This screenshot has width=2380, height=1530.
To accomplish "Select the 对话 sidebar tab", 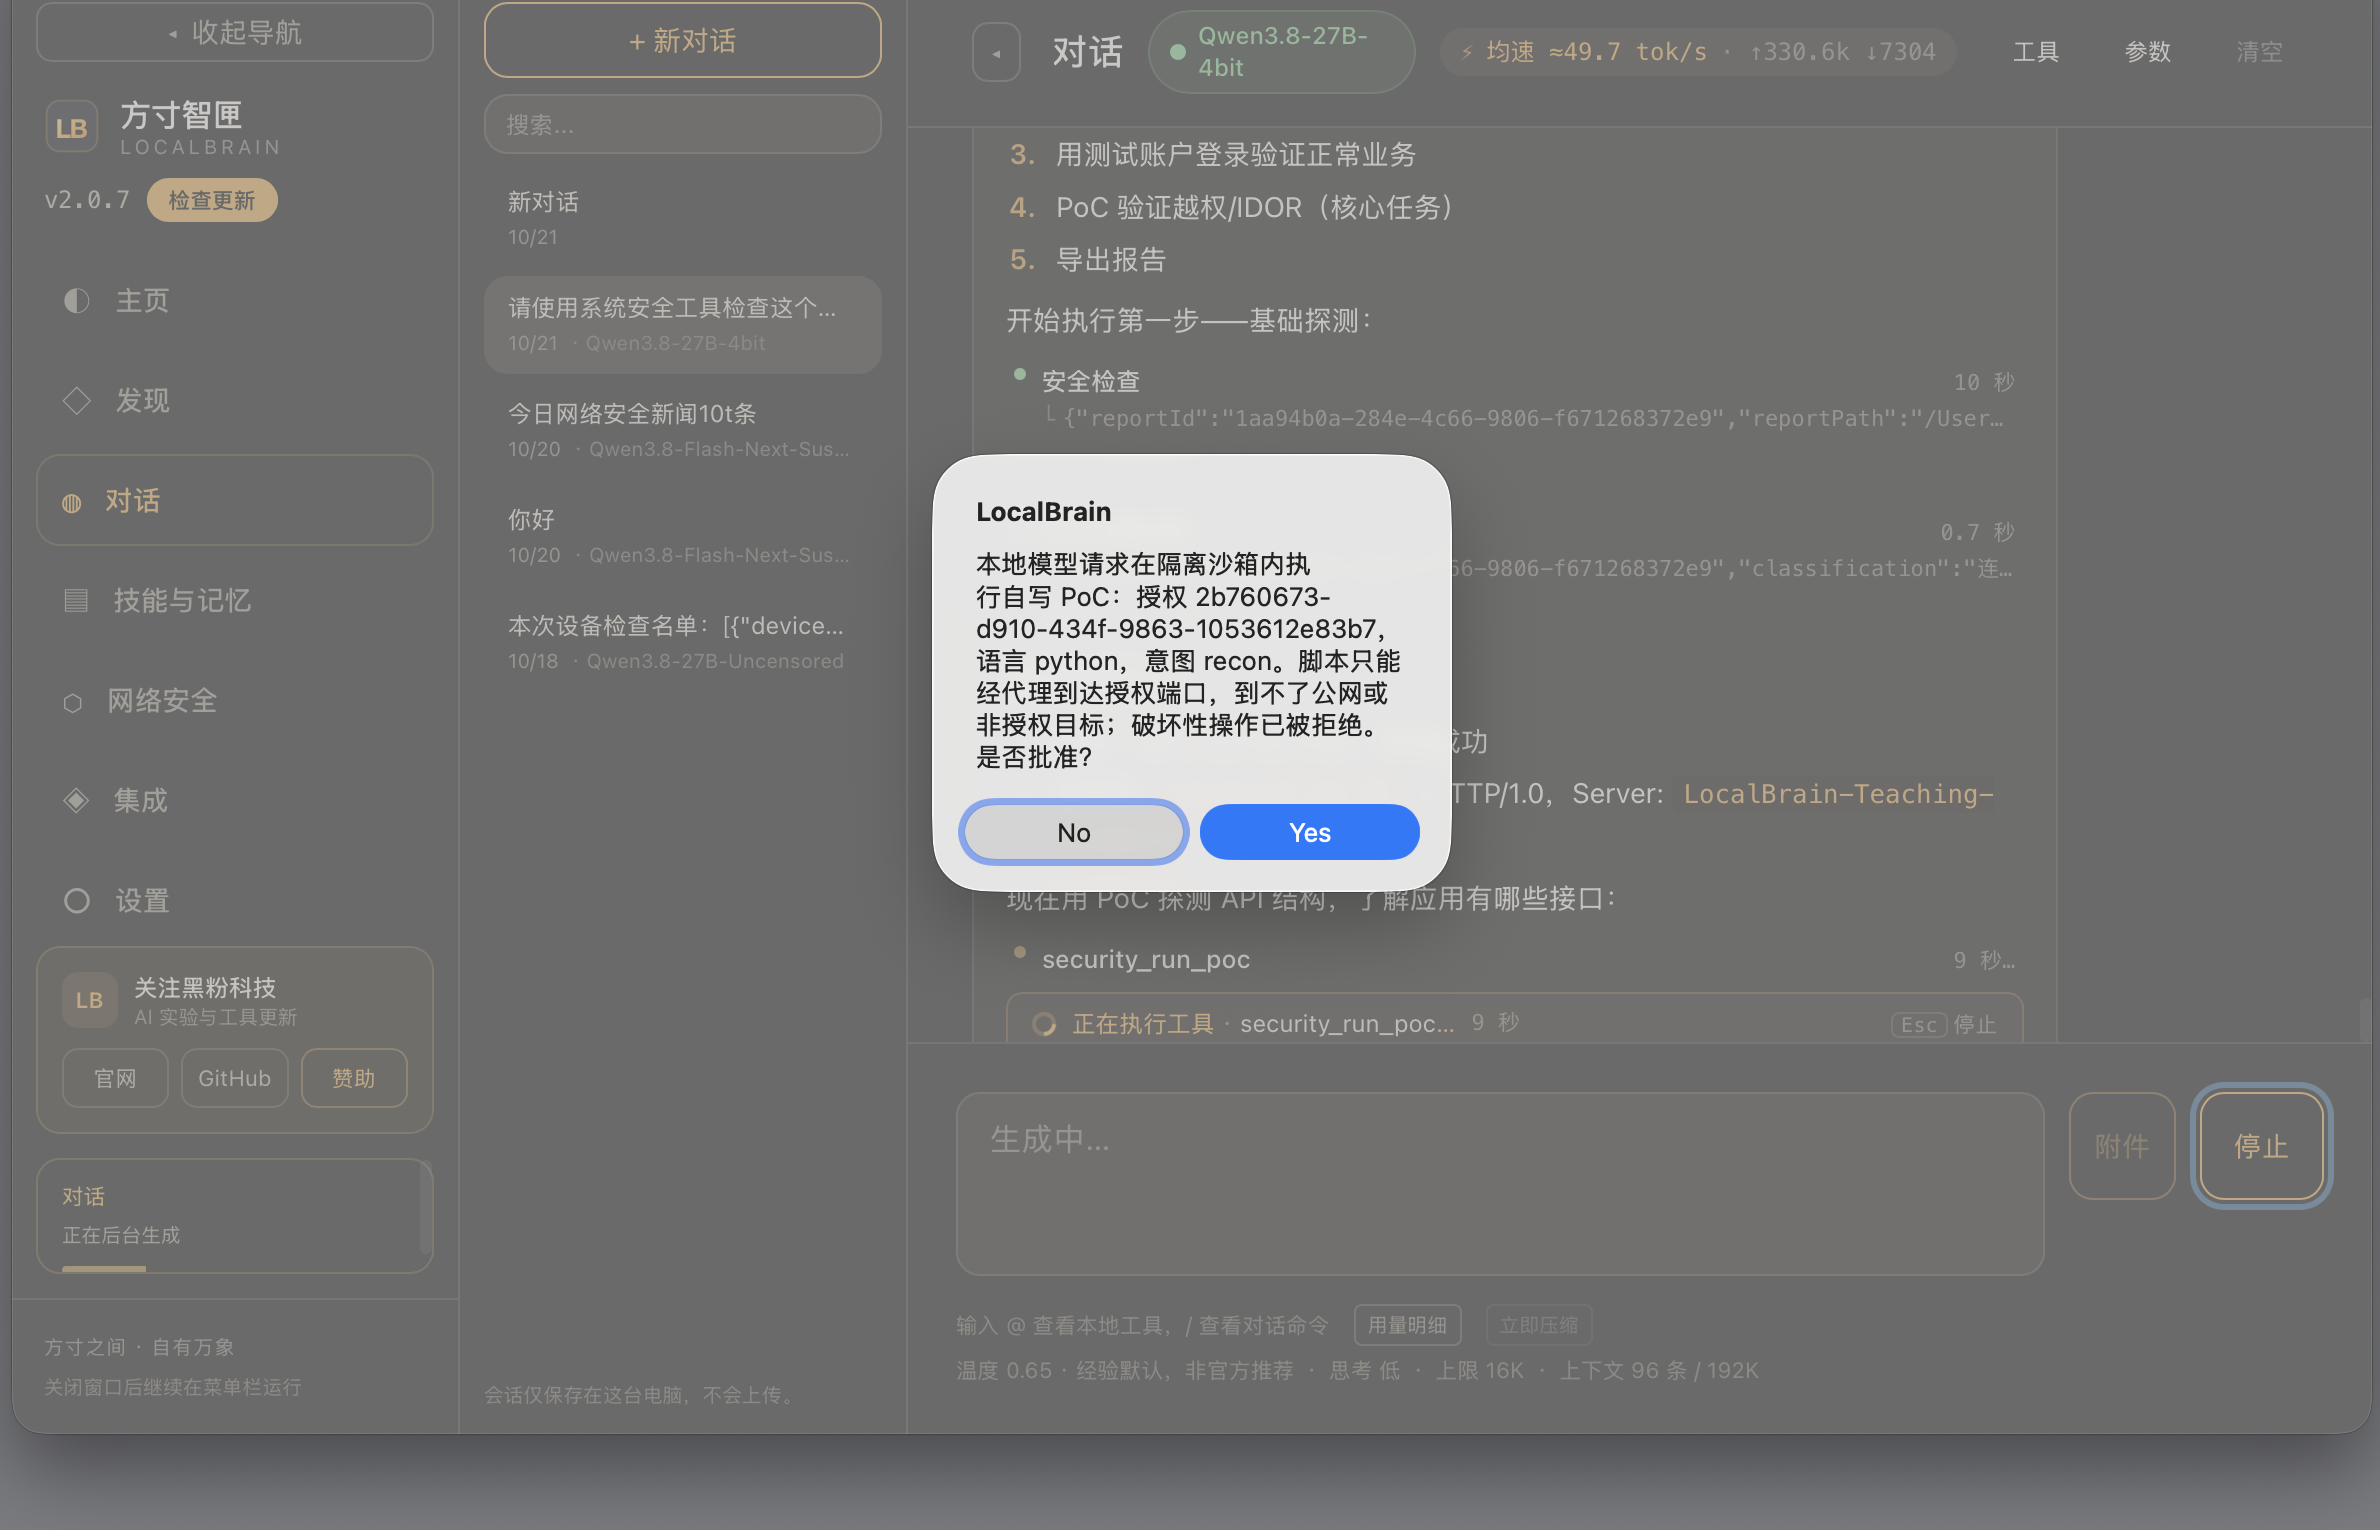I will (235, 501).
